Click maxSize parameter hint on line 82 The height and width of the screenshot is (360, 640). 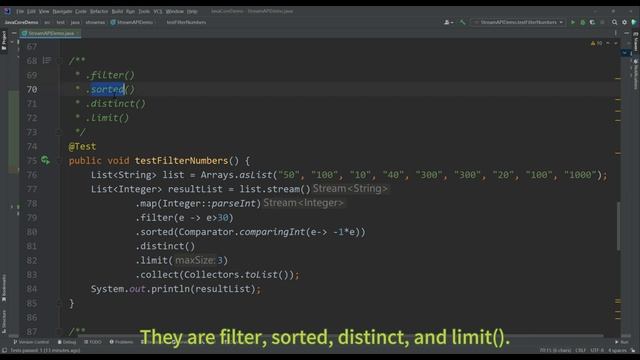(195, 260)
